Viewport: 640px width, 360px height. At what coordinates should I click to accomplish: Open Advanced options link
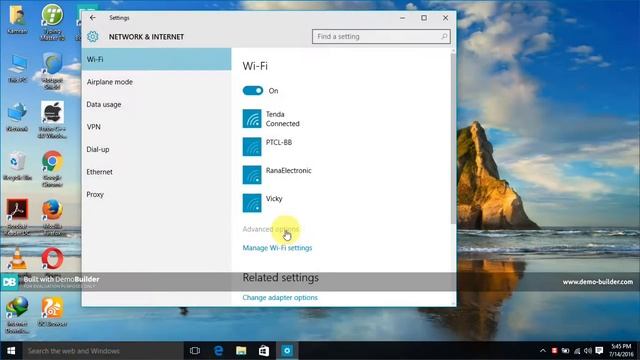(271, 229)
